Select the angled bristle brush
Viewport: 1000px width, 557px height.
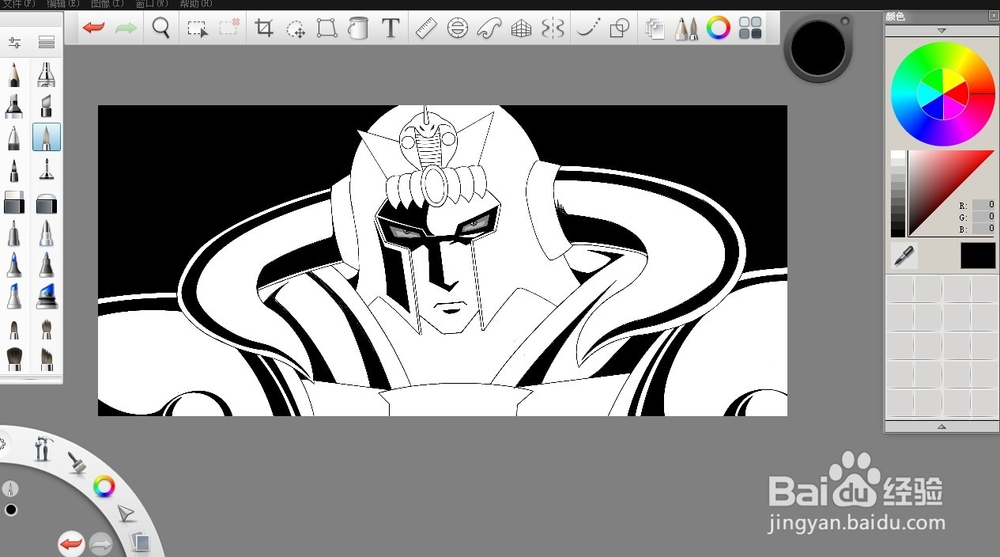(47, 359)
